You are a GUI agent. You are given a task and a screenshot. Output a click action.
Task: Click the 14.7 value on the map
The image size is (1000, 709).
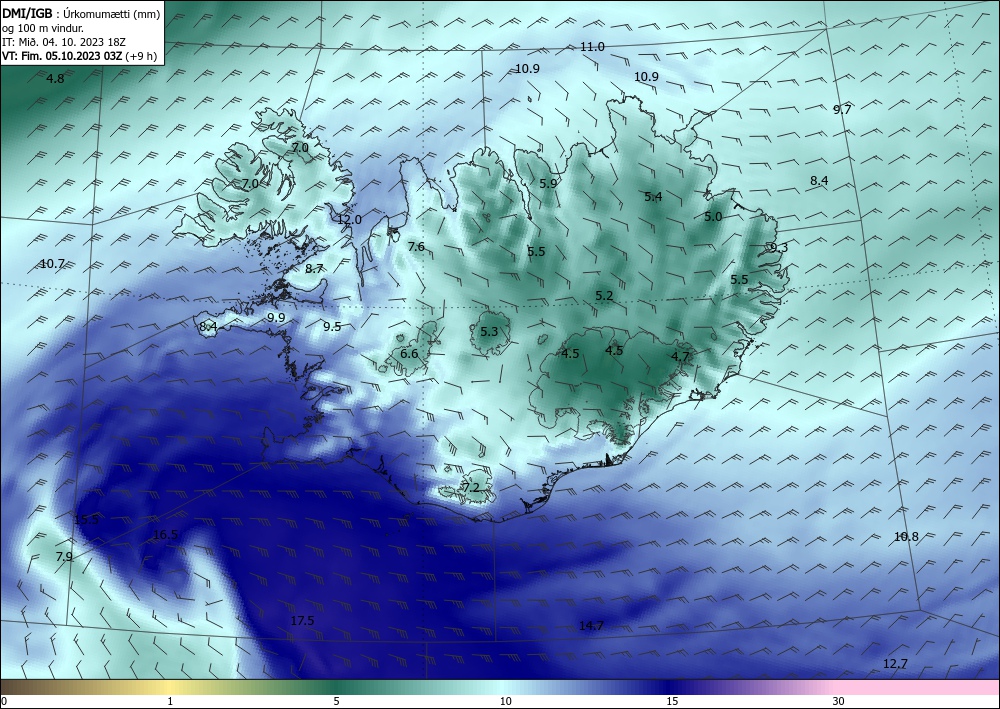(591, 625)
